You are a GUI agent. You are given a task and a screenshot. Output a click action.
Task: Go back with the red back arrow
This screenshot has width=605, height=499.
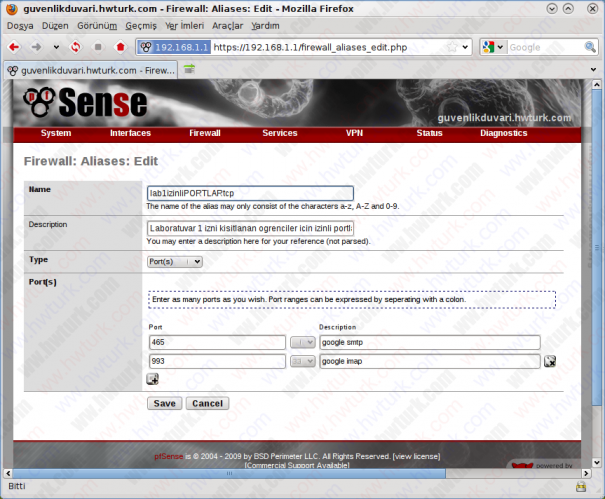14,47
